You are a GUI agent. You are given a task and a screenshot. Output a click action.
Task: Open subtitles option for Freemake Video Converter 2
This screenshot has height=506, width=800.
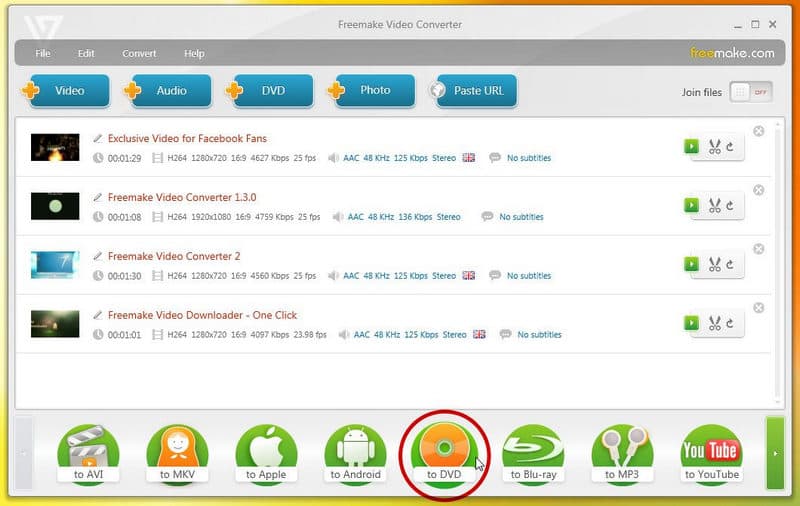(x=524, y=276)
